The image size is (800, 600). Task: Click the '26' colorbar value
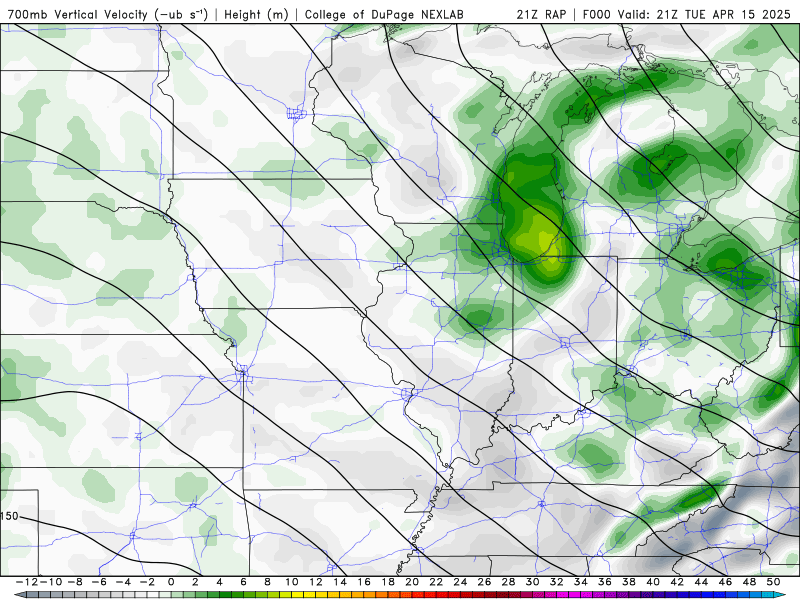[484, 582]
